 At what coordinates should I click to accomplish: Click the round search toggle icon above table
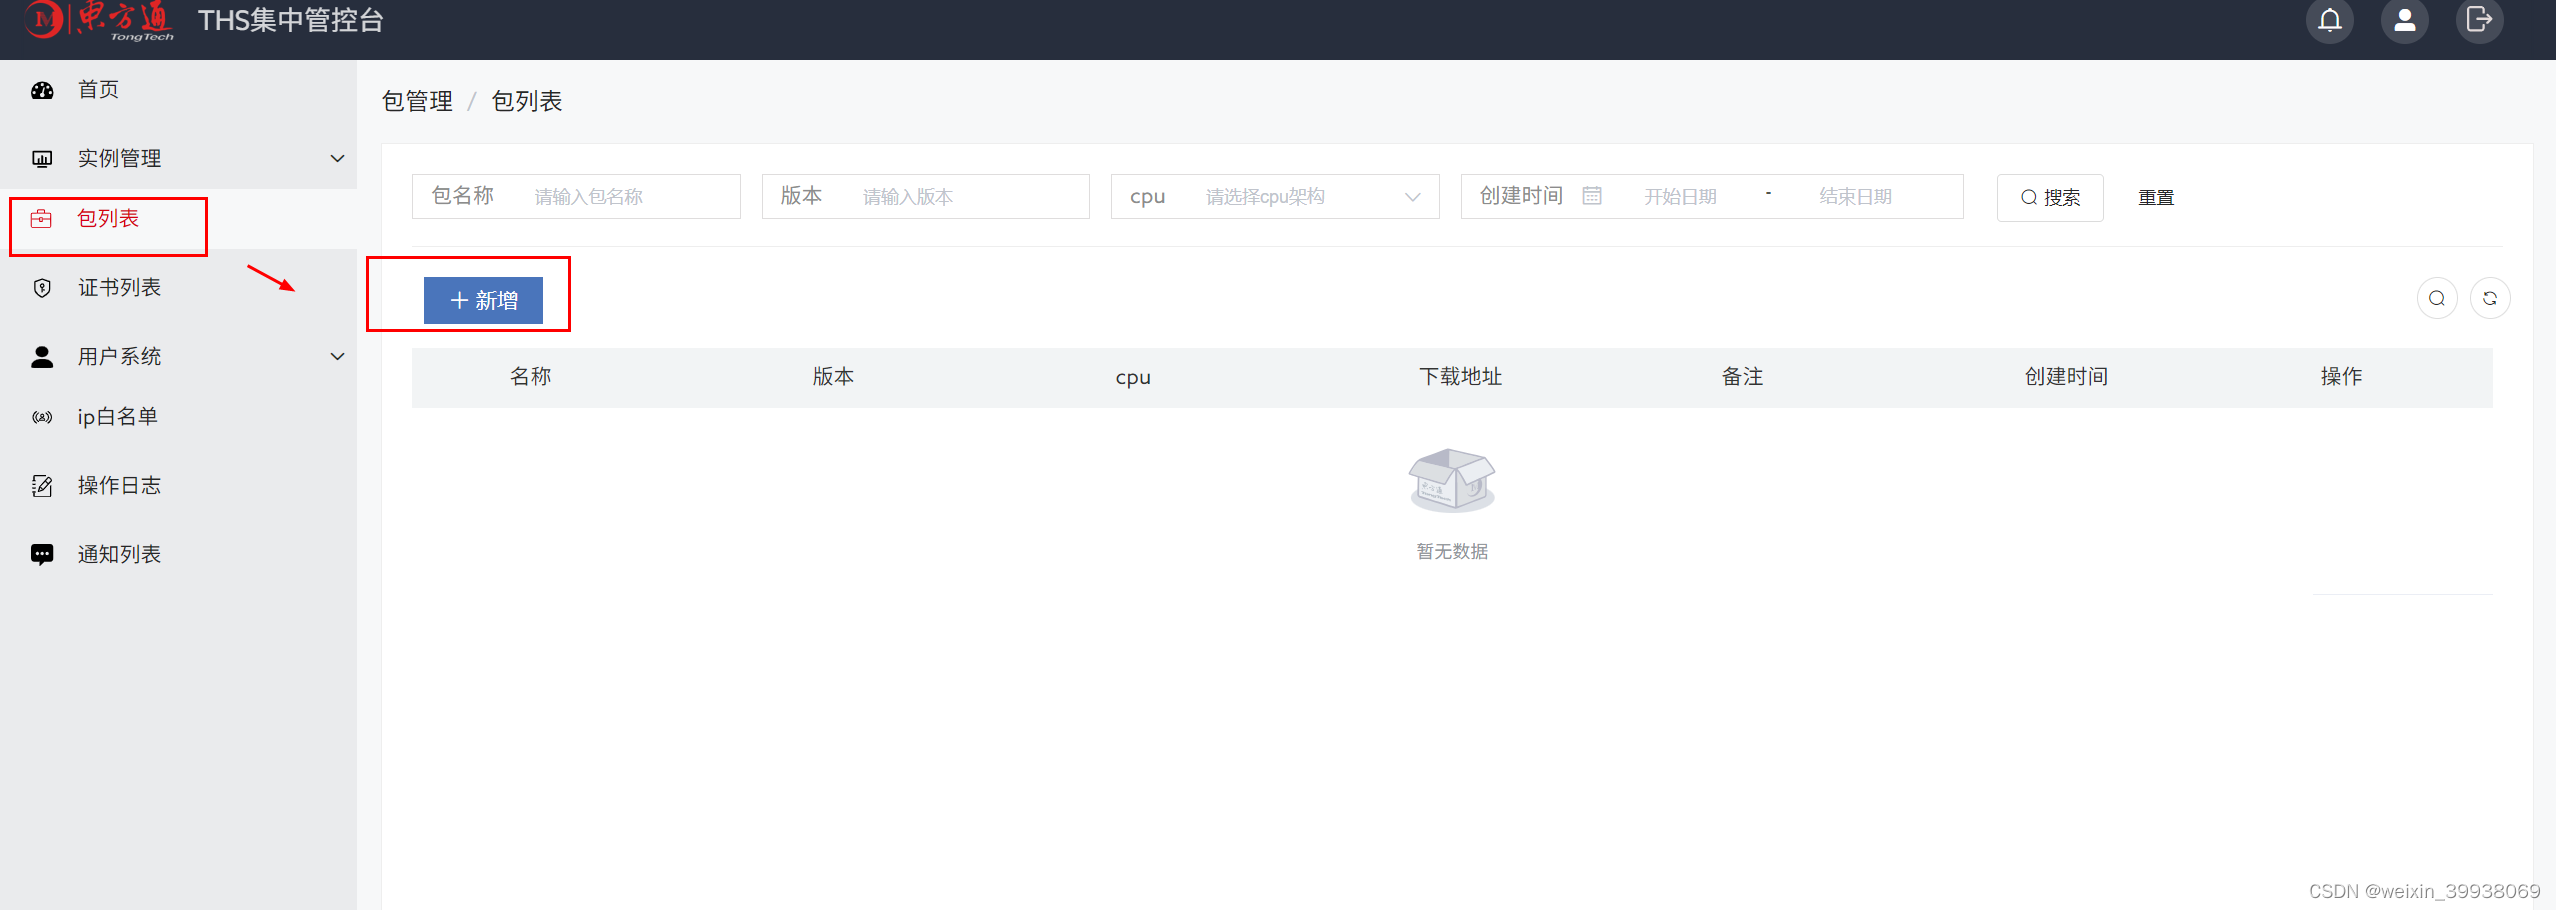click(2437, 298)
